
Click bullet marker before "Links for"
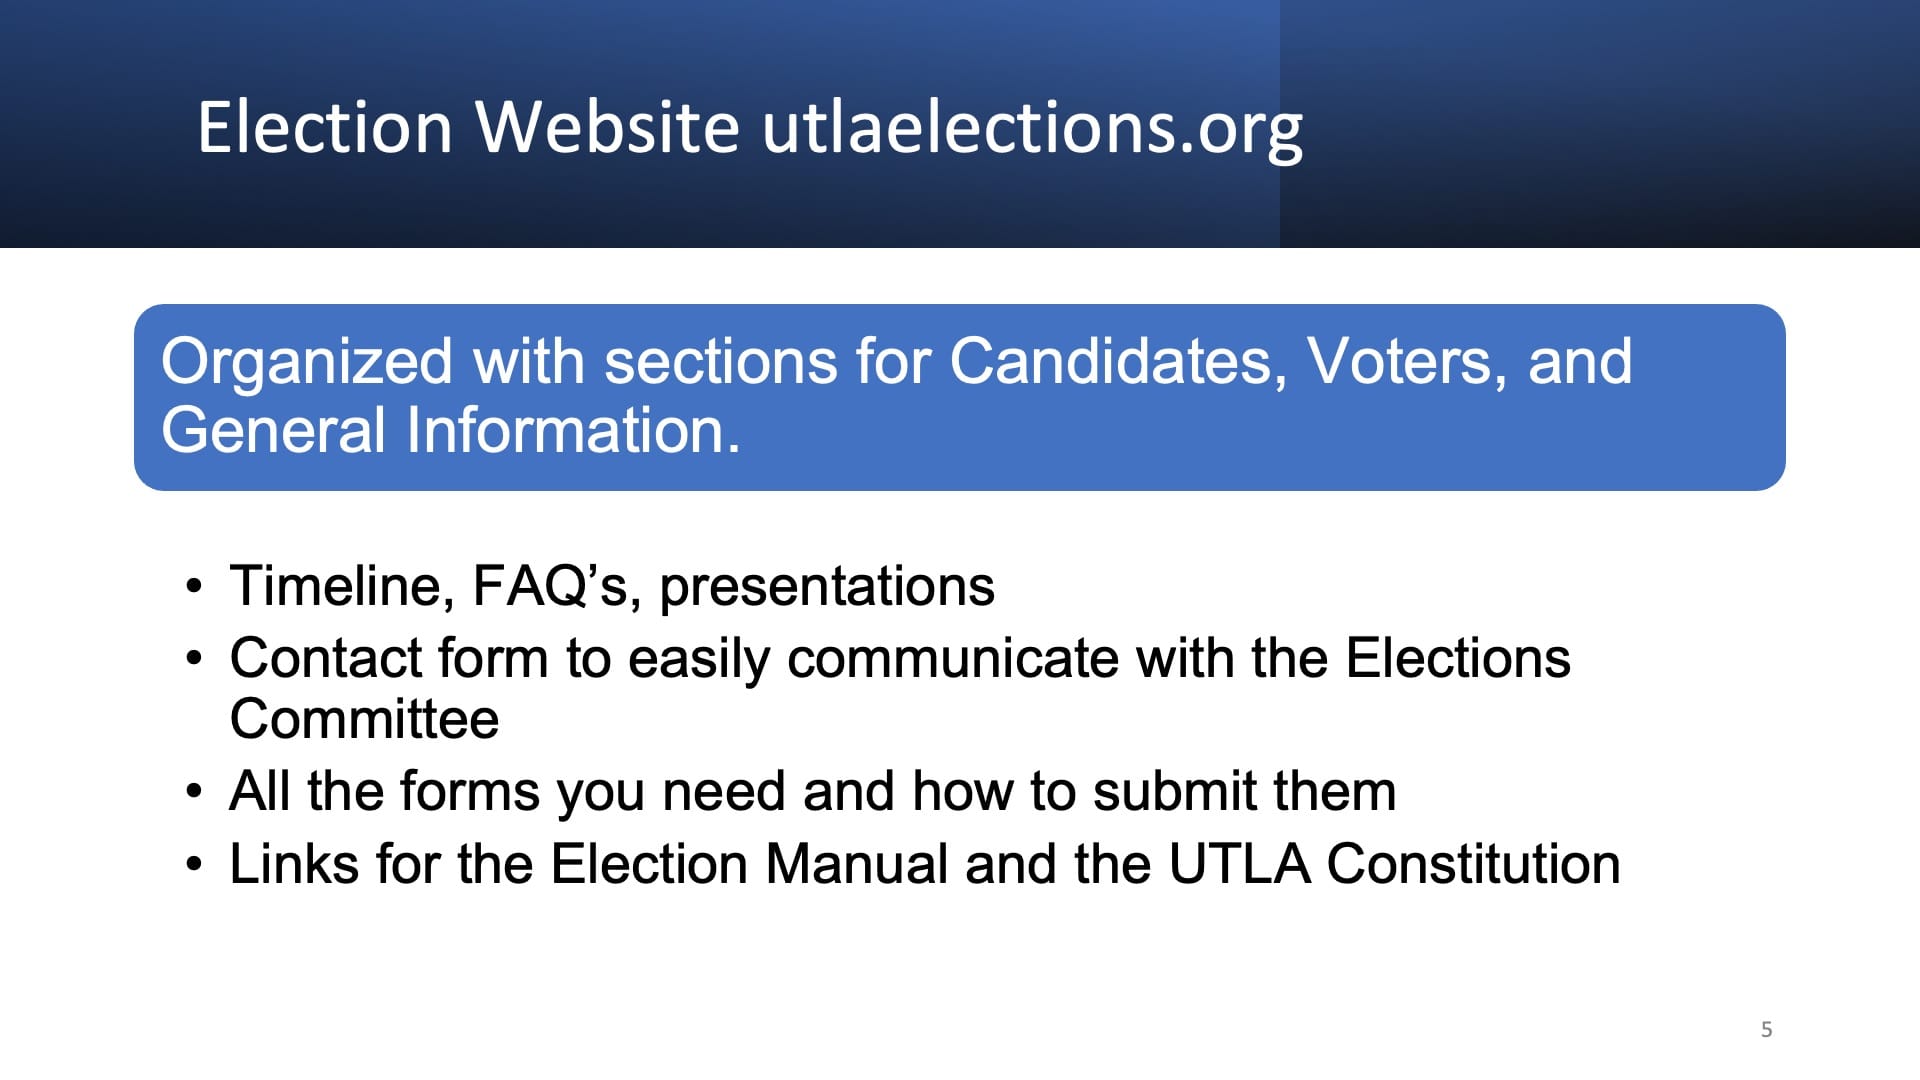pyautogui.click(x=194, y=864)
